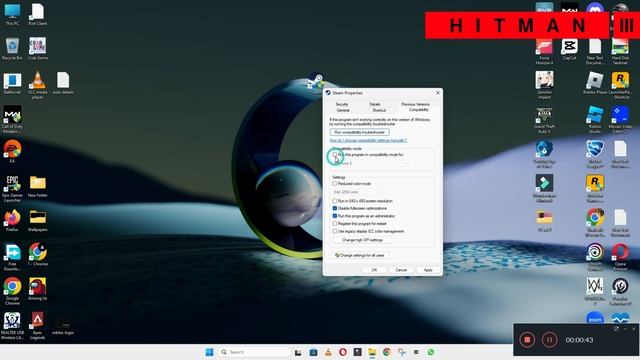Select the EA app desktop icon
The width and height of the screenshot is (640, 360).
pyautogui.click(x=12, y=152)
